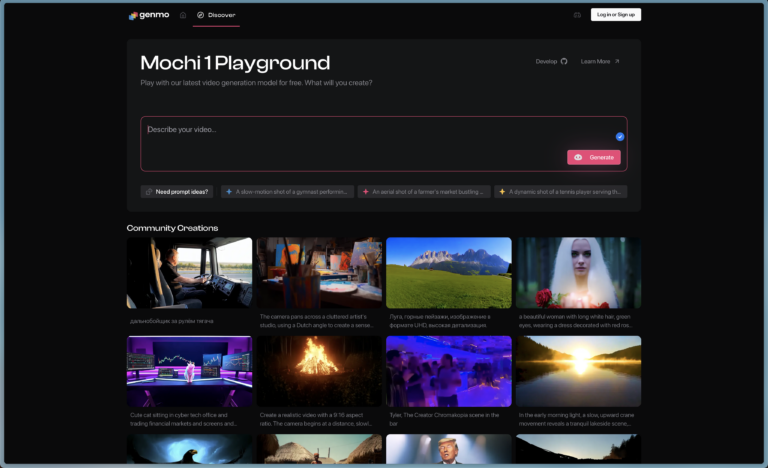Go to Home via house icon
The image size is (768, 468).
pyautogui.click(x=183, y=15)
